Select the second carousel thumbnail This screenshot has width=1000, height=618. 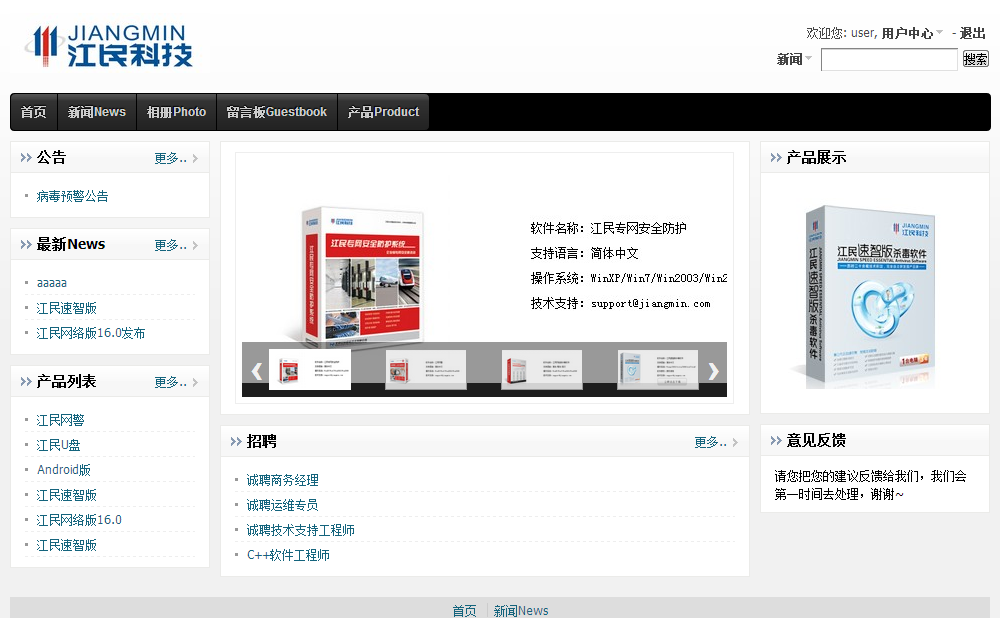[426, 369]
